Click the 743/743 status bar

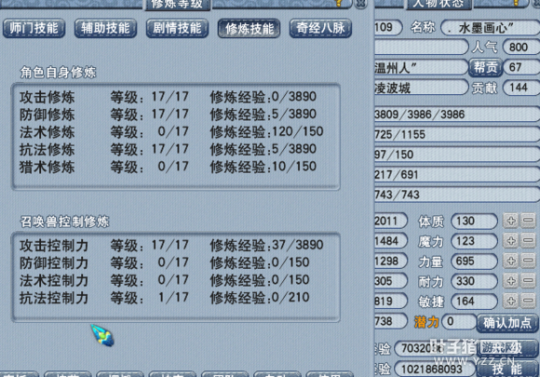pos(457,195)
